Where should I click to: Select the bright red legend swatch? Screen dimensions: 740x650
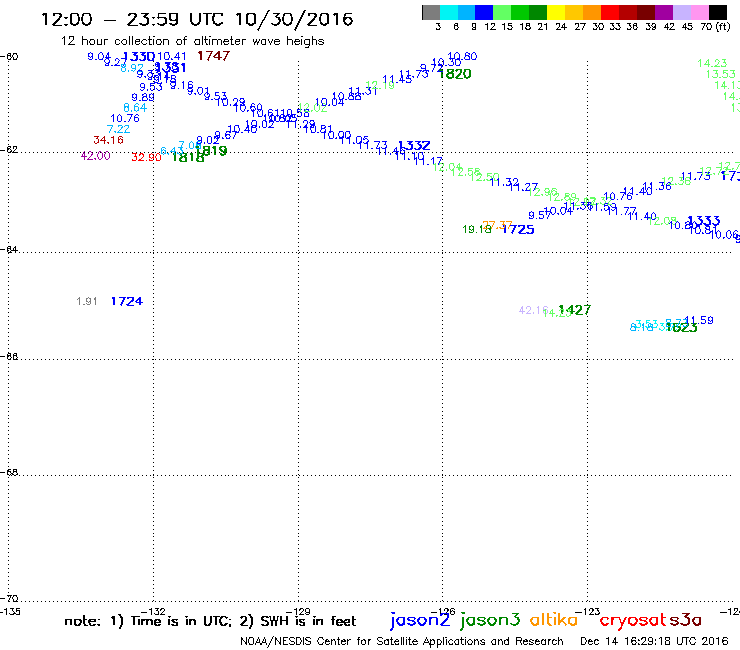click(x=610, y=12)
